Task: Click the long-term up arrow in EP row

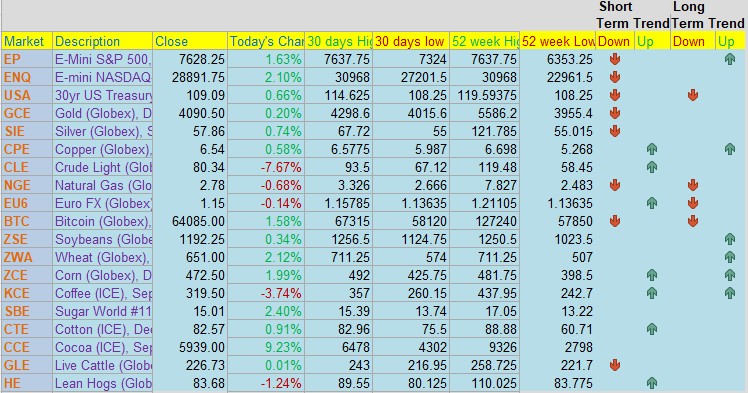Action: click(729, 59)
